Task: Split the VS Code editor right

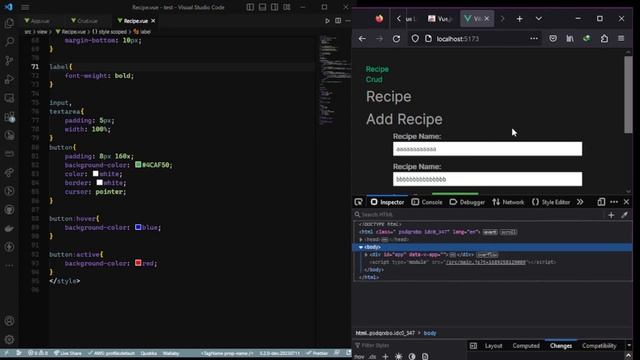Action: pos(338,21)
